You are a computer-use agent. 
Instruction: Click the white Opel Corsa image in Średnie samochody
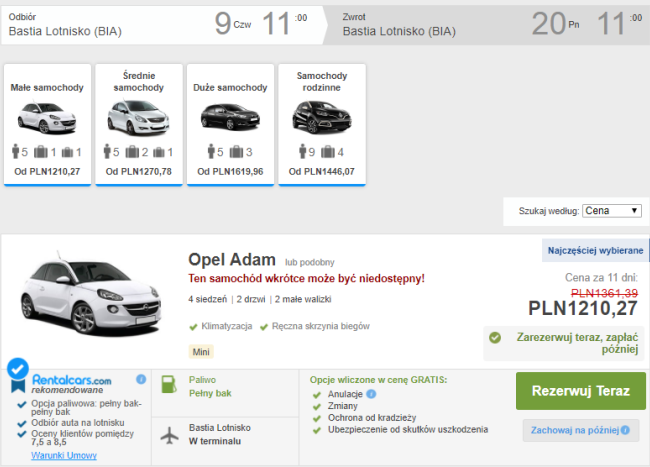coord(139,118)
